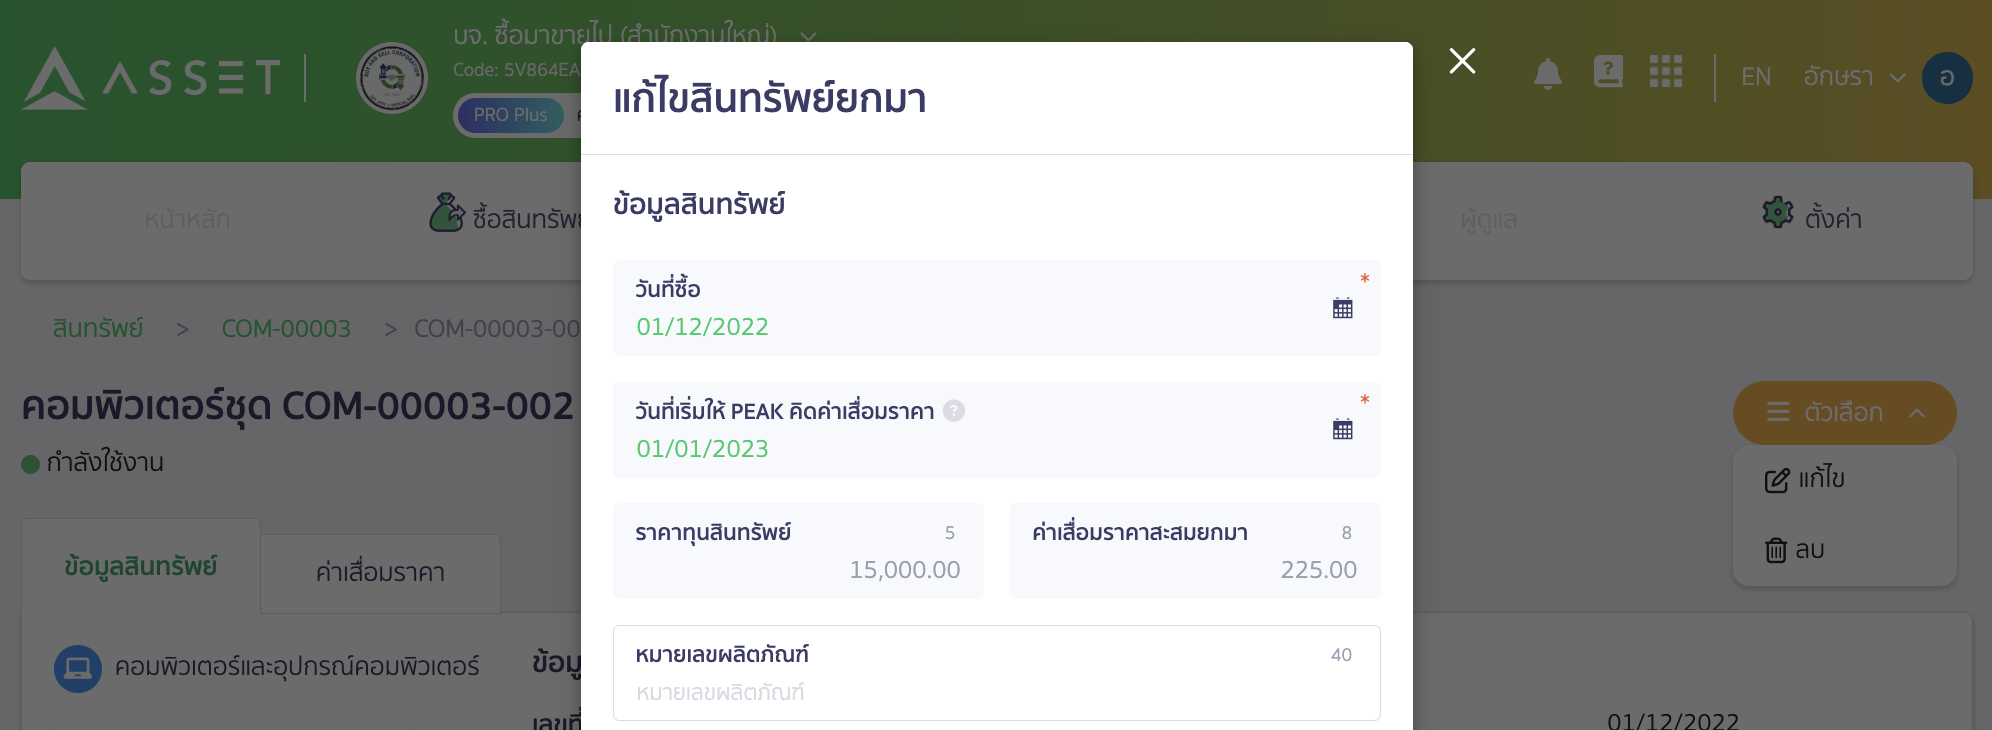The image size is (1992, 730).
Task: Open the help manual book icon
Action: (x=1608, y=72)
